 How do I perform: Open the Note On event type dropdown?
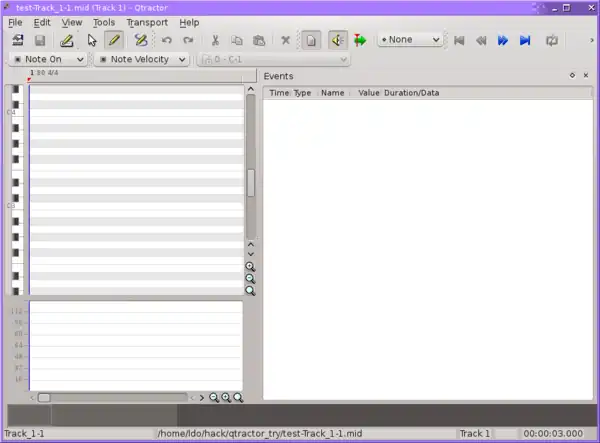coord(49,60)
